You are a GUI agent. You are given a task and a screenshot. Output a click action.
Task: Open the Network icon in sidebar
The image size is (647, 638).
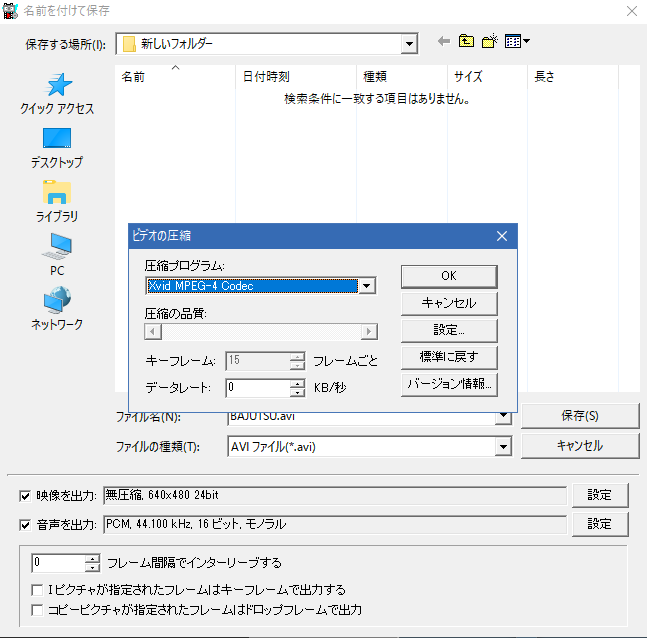57,301
